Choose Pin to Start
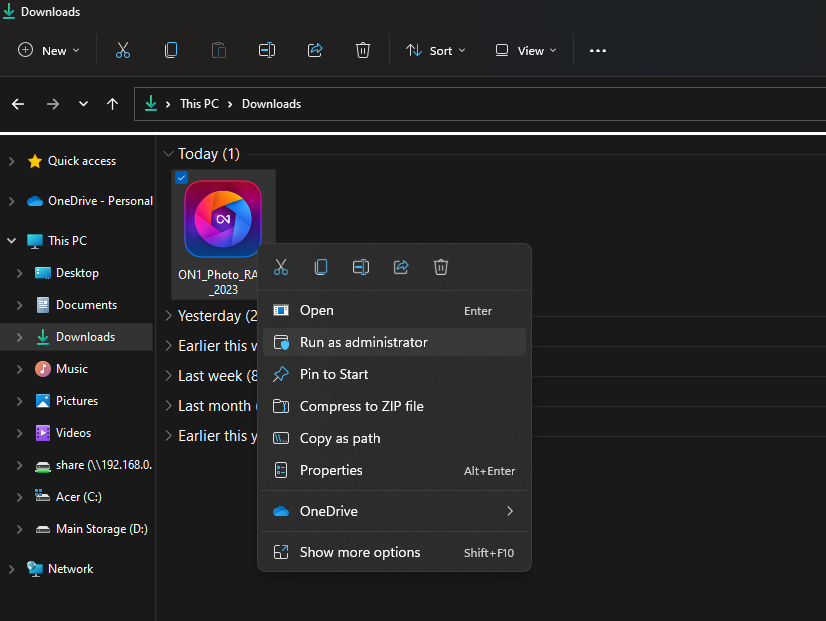The image size is (826, 621). pos(394,374)
